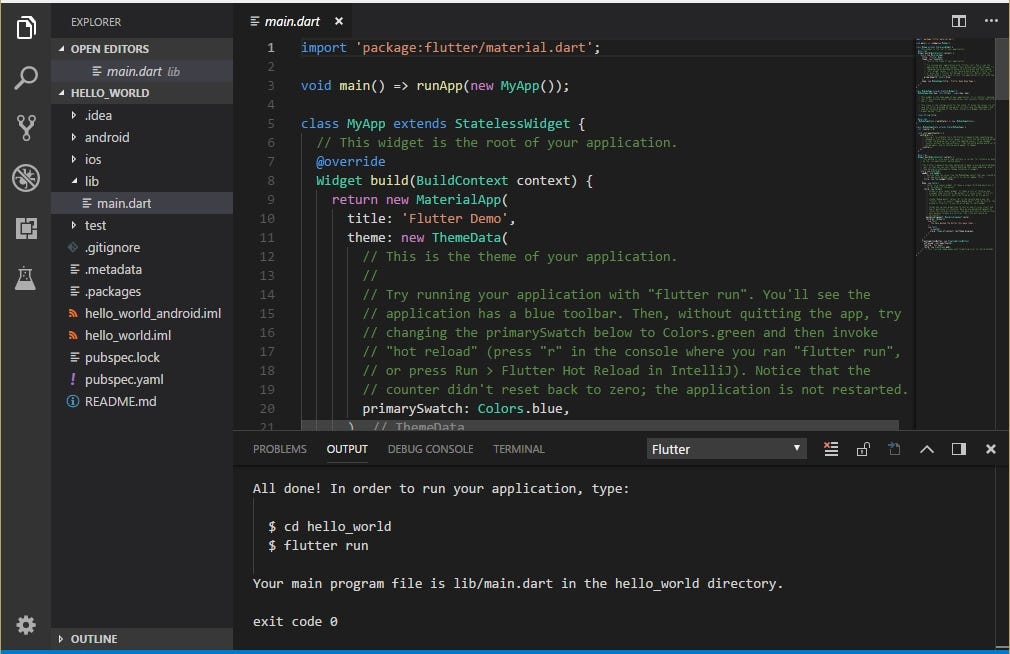Maximize the panel with chevron icon
Image resolution: width=1010 pixels, height=654 pixels.
(927, 449)
